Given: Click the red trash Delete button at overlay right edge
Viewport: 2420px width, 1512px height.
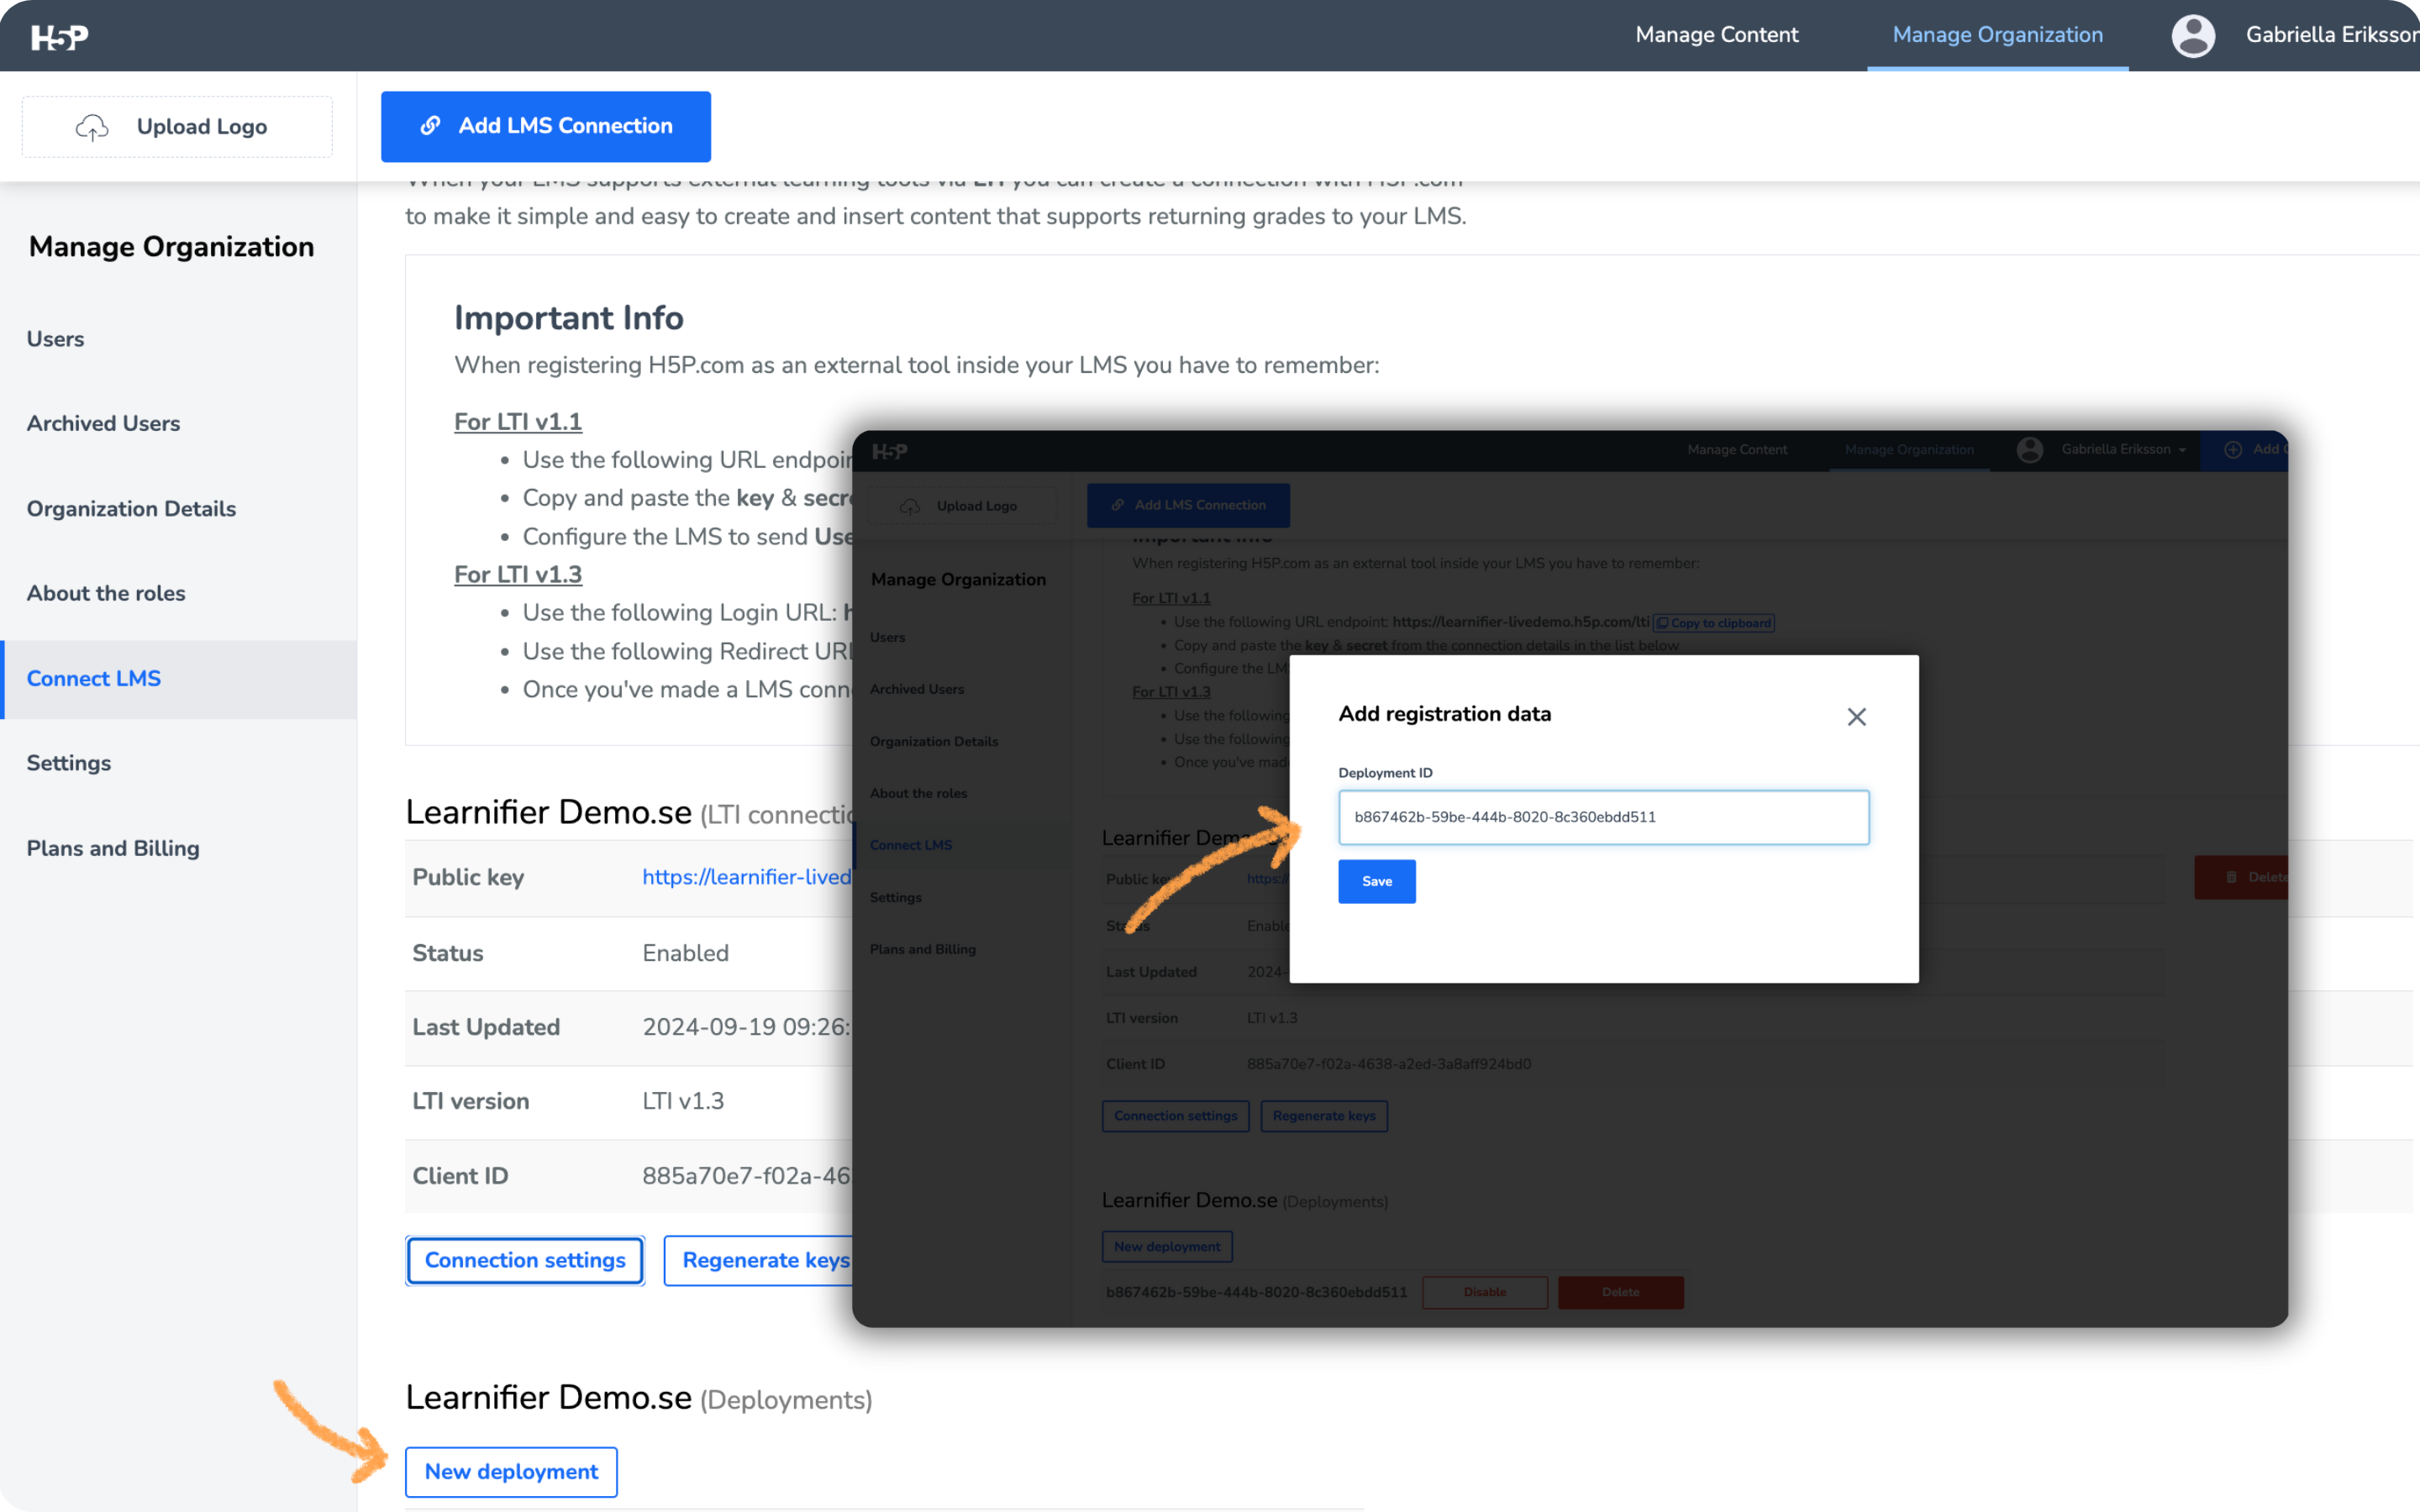Looking at the screenshot, I should [2241, 877].
